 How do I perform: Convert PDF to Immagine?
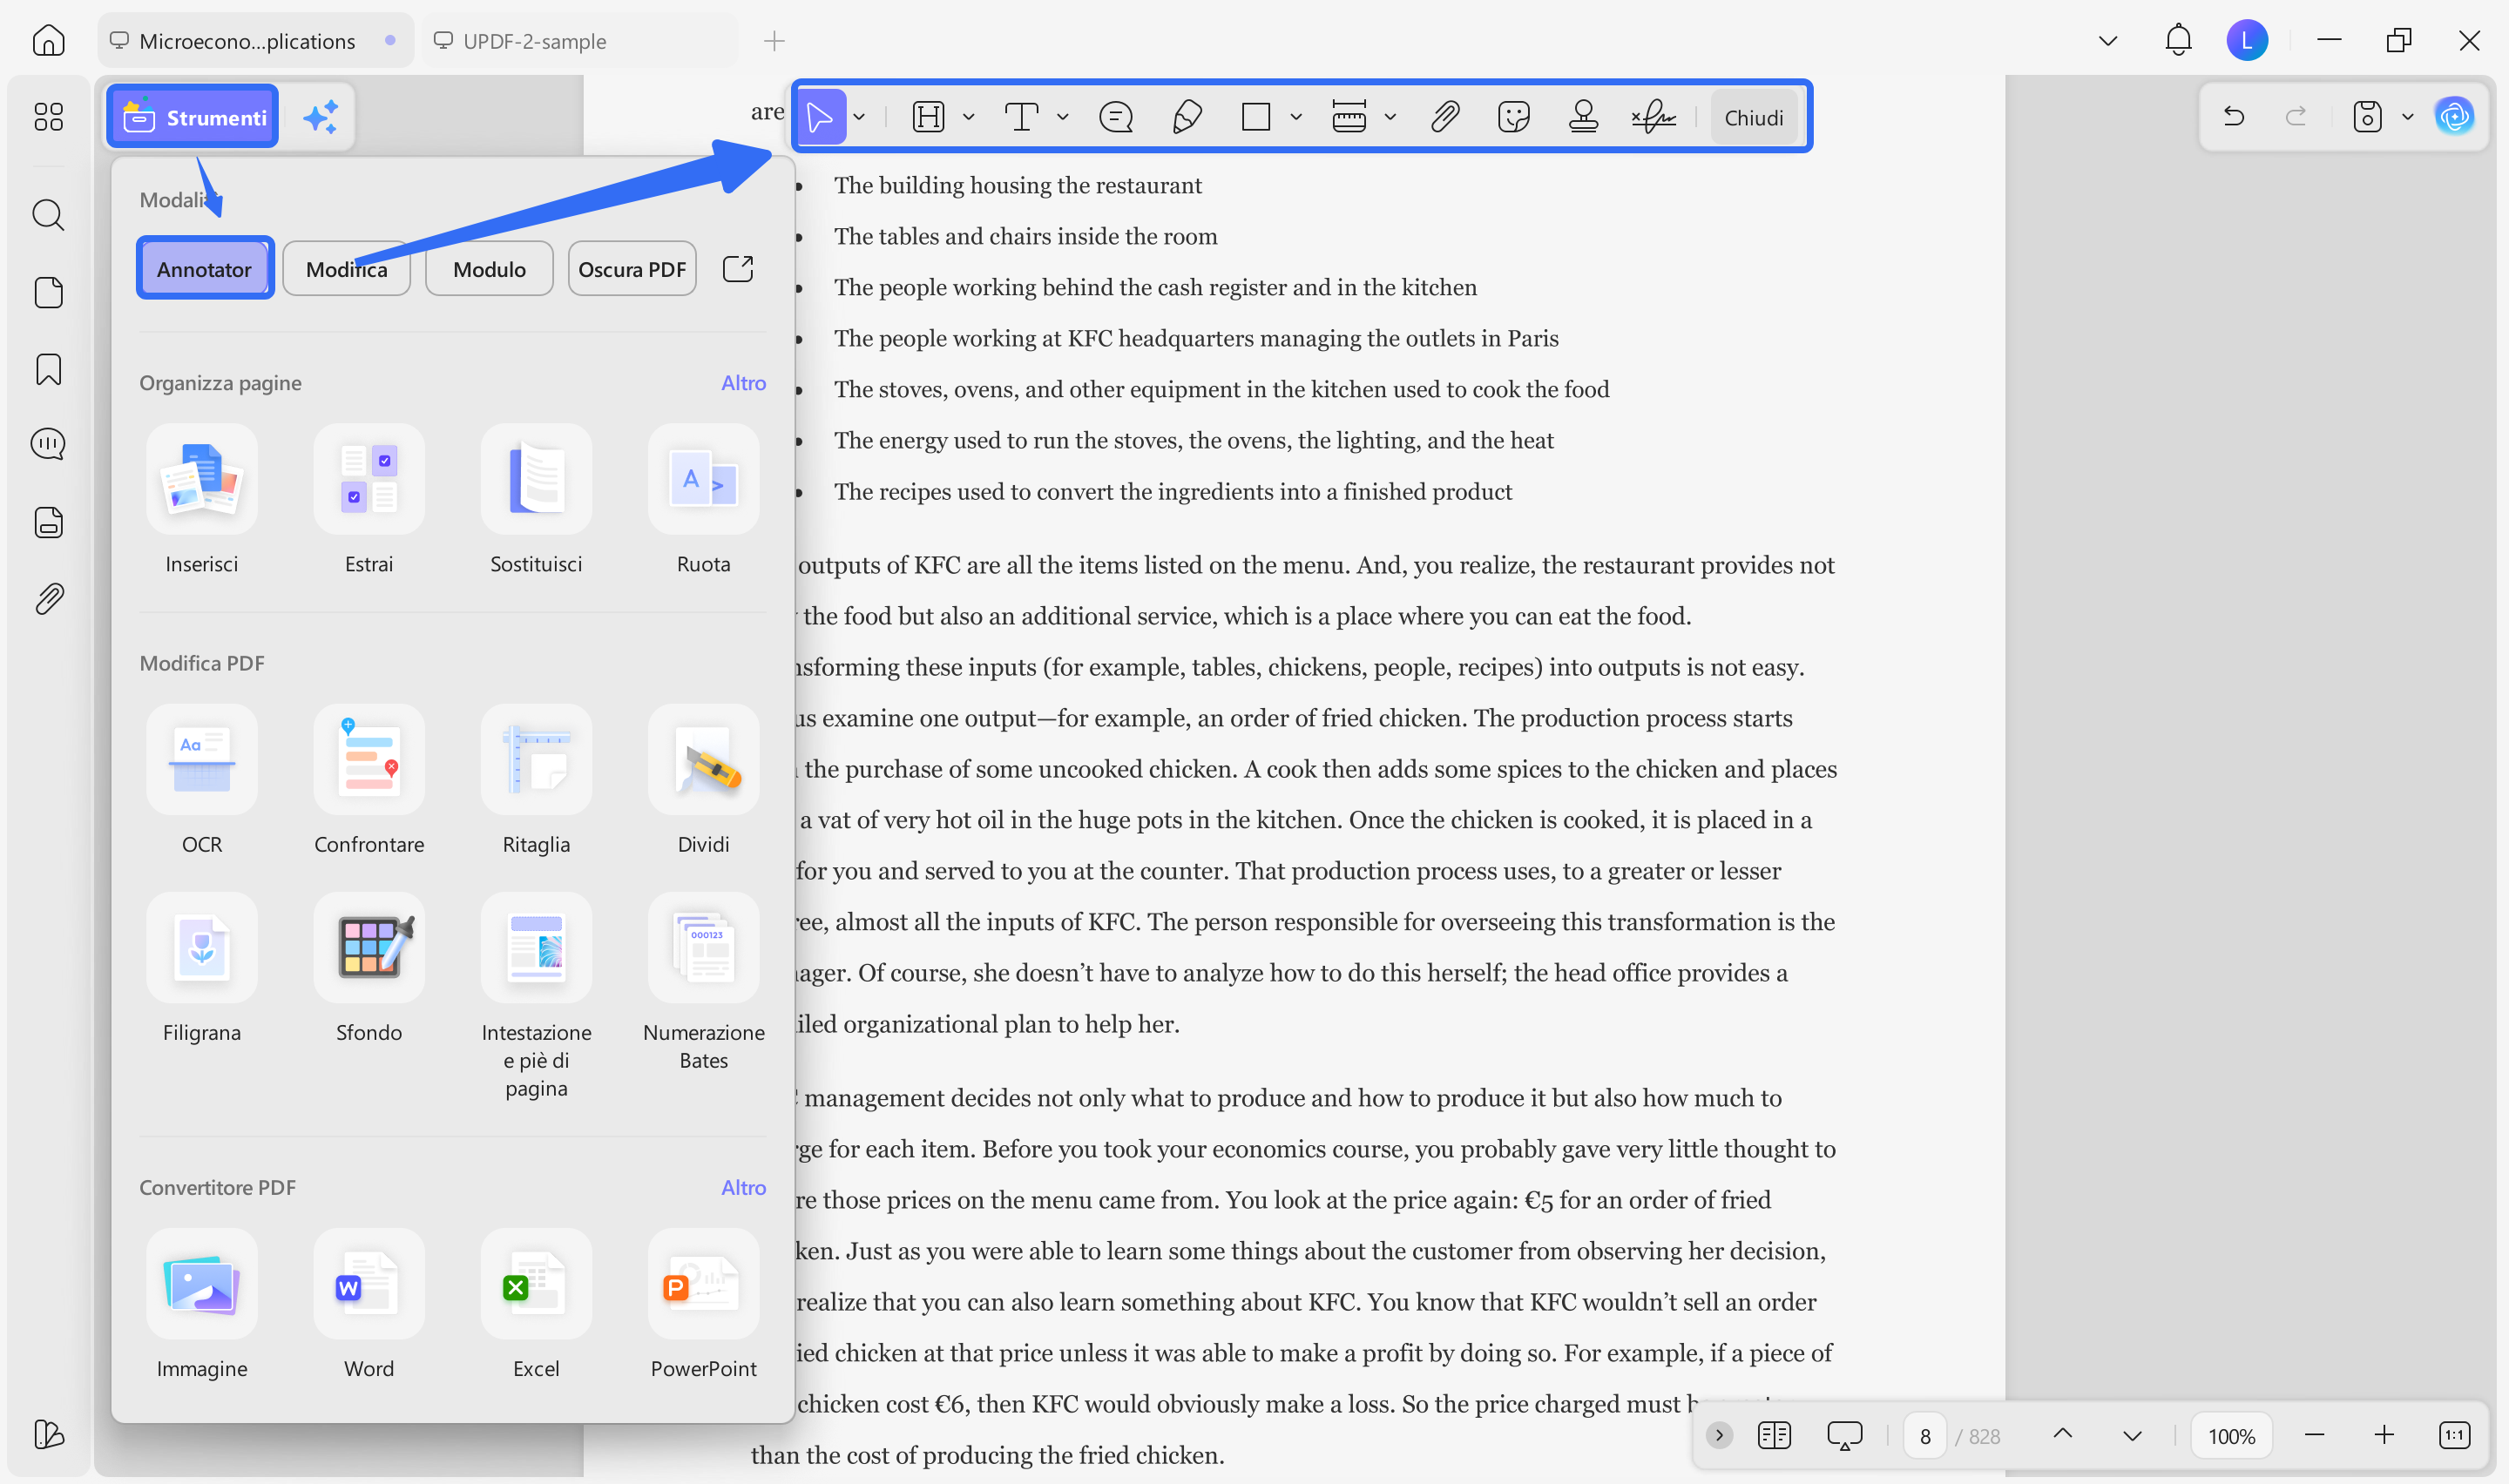[x=202, y=1304]
